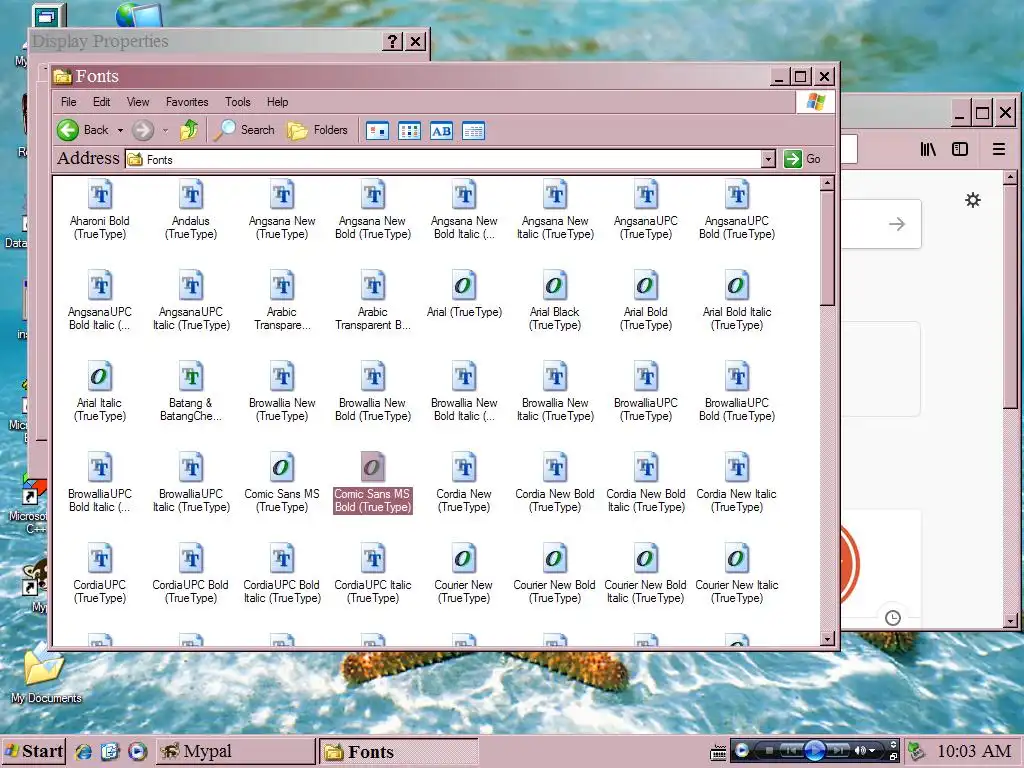
Task: Select the AngsanaUPC Bold (TrueType) icon
Action: [x=737, y=194]
